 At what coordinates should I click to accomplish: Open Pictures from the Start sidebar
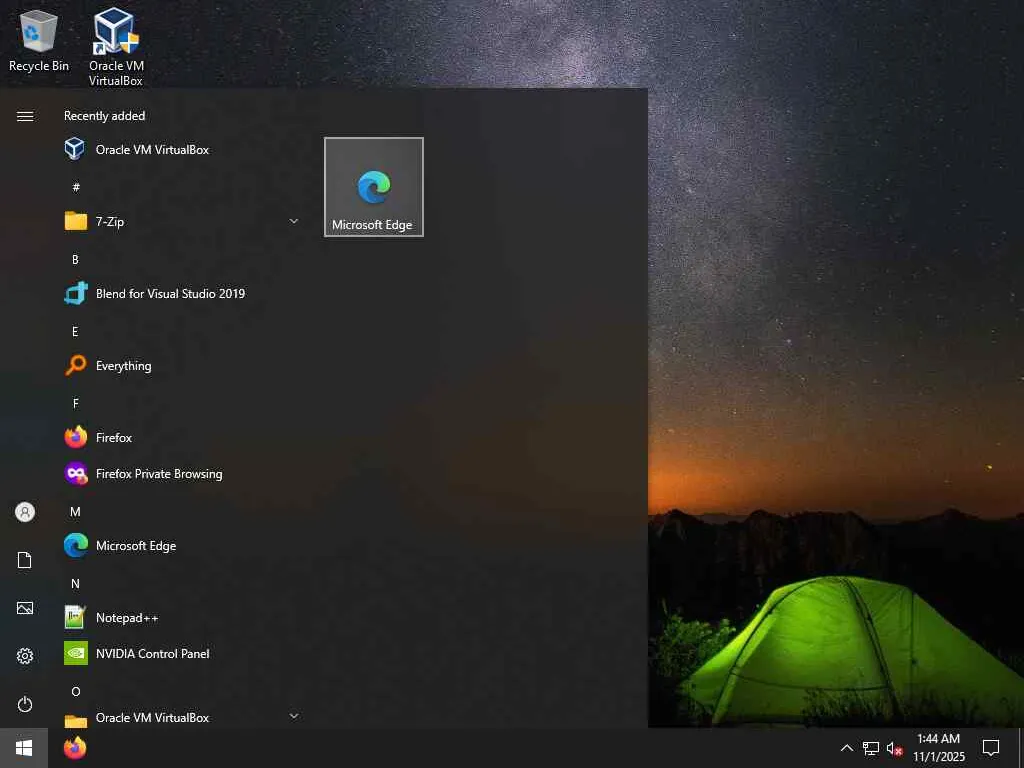tap(25, 608)
